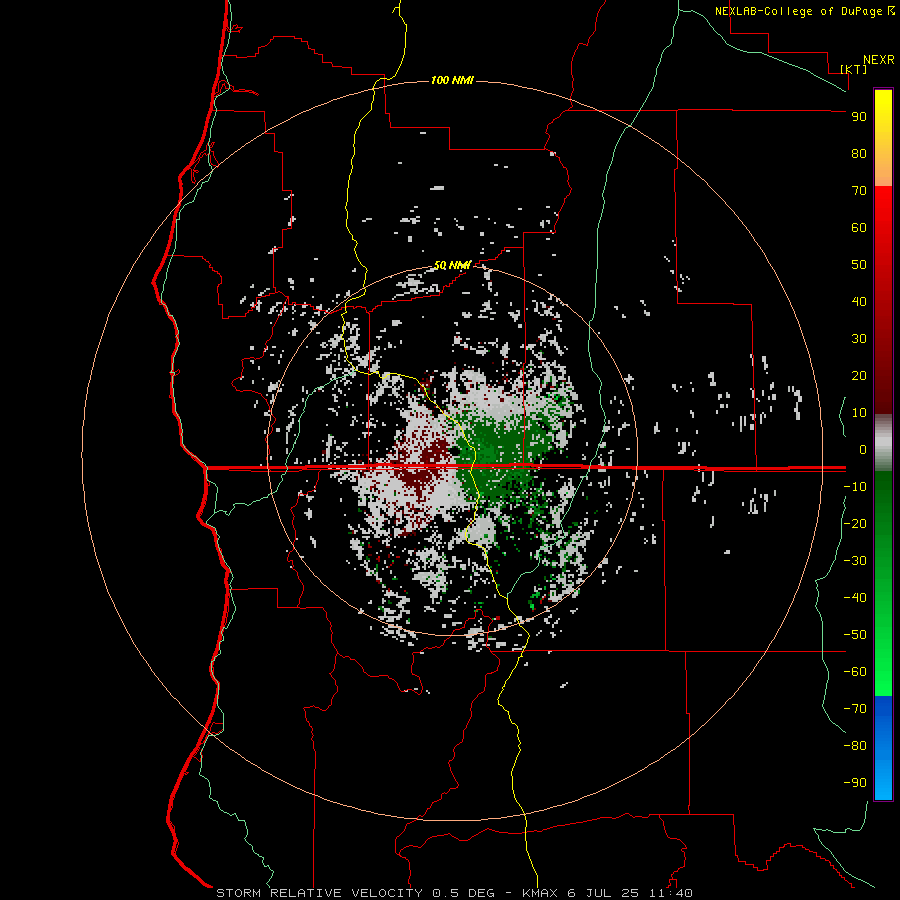
Task: Click the -80 value on velocity scale
Action: 855,746
